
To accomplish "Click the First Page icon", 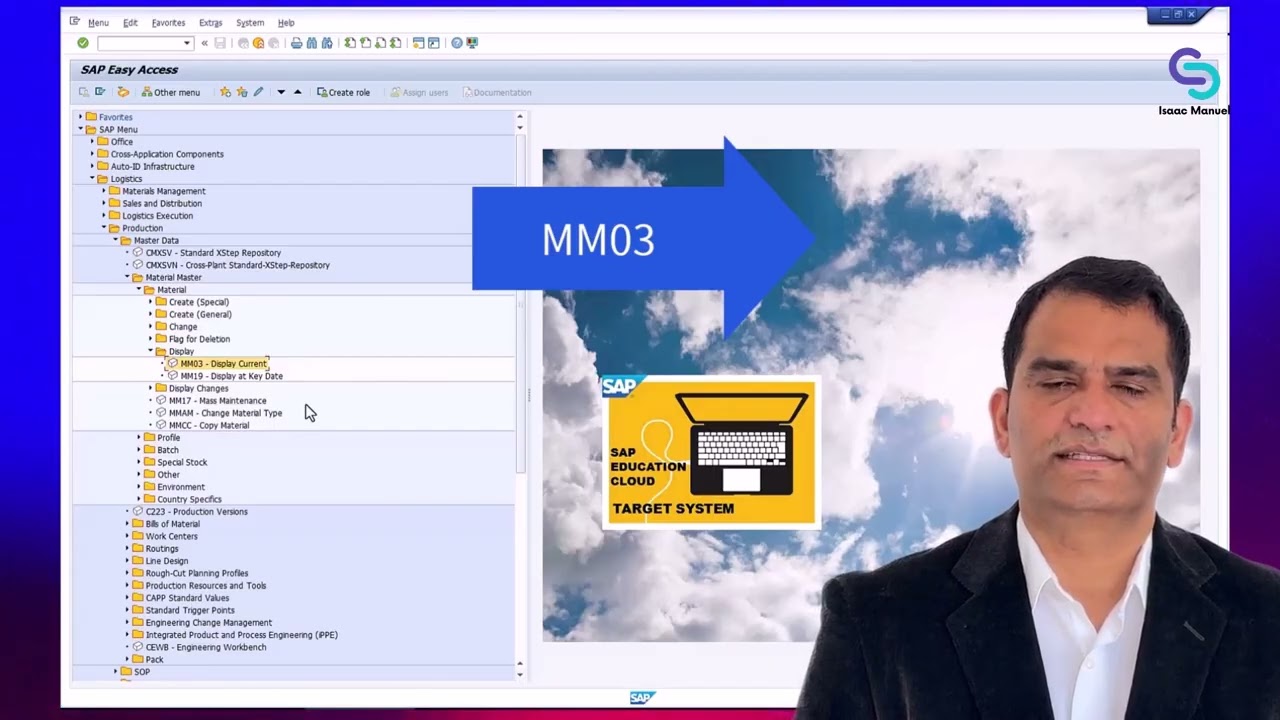I will [349, 43].
